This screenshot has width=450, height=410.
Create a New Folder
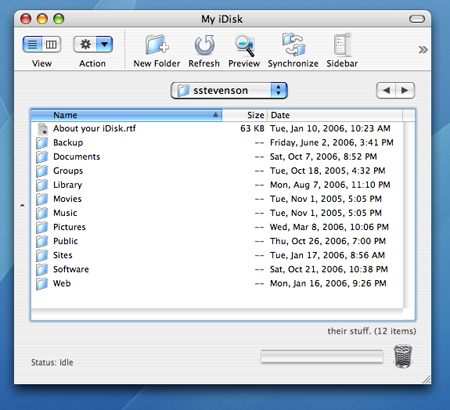(157, 45)
